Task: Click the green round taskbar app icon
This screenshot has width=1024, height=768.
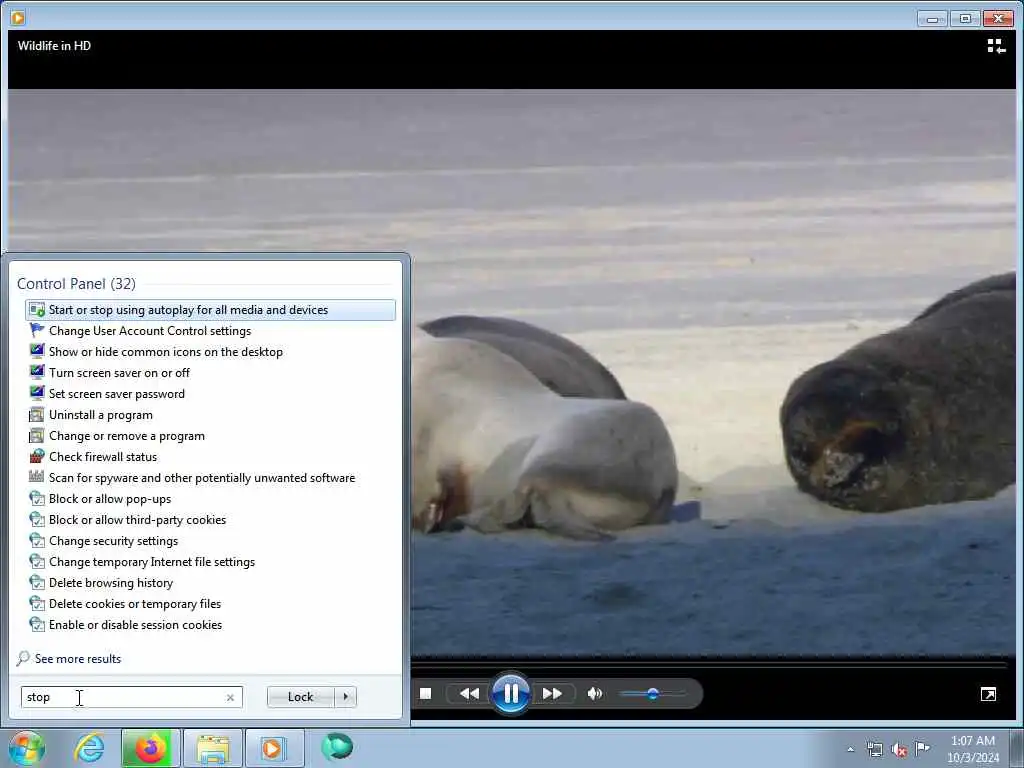Action: point(337,747)
